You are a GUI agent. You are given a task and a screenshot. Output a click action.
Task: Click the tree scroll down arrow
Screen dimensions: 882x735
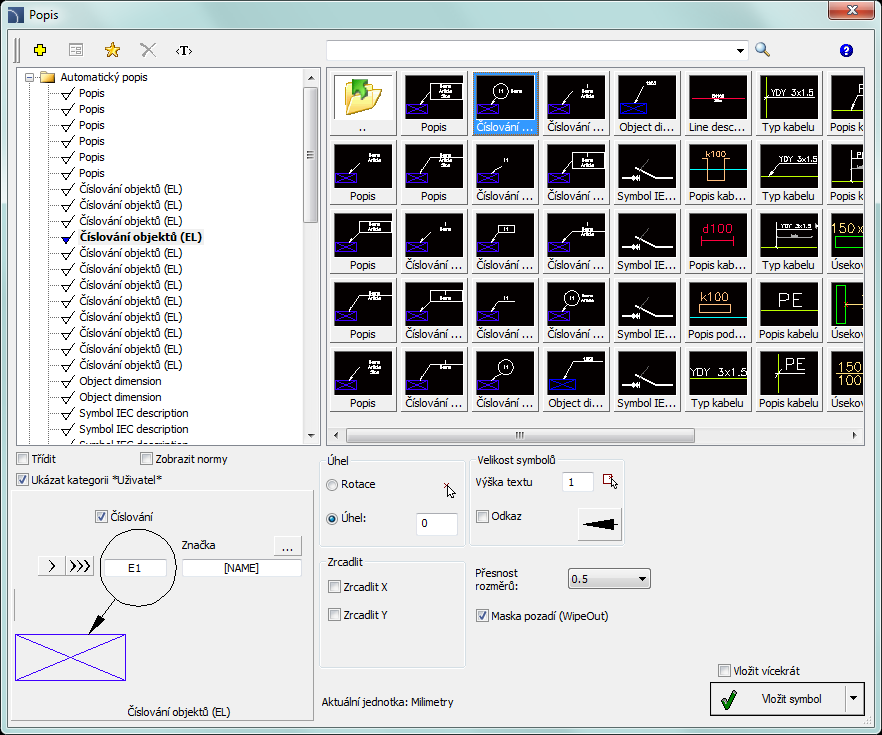[311, 436]
